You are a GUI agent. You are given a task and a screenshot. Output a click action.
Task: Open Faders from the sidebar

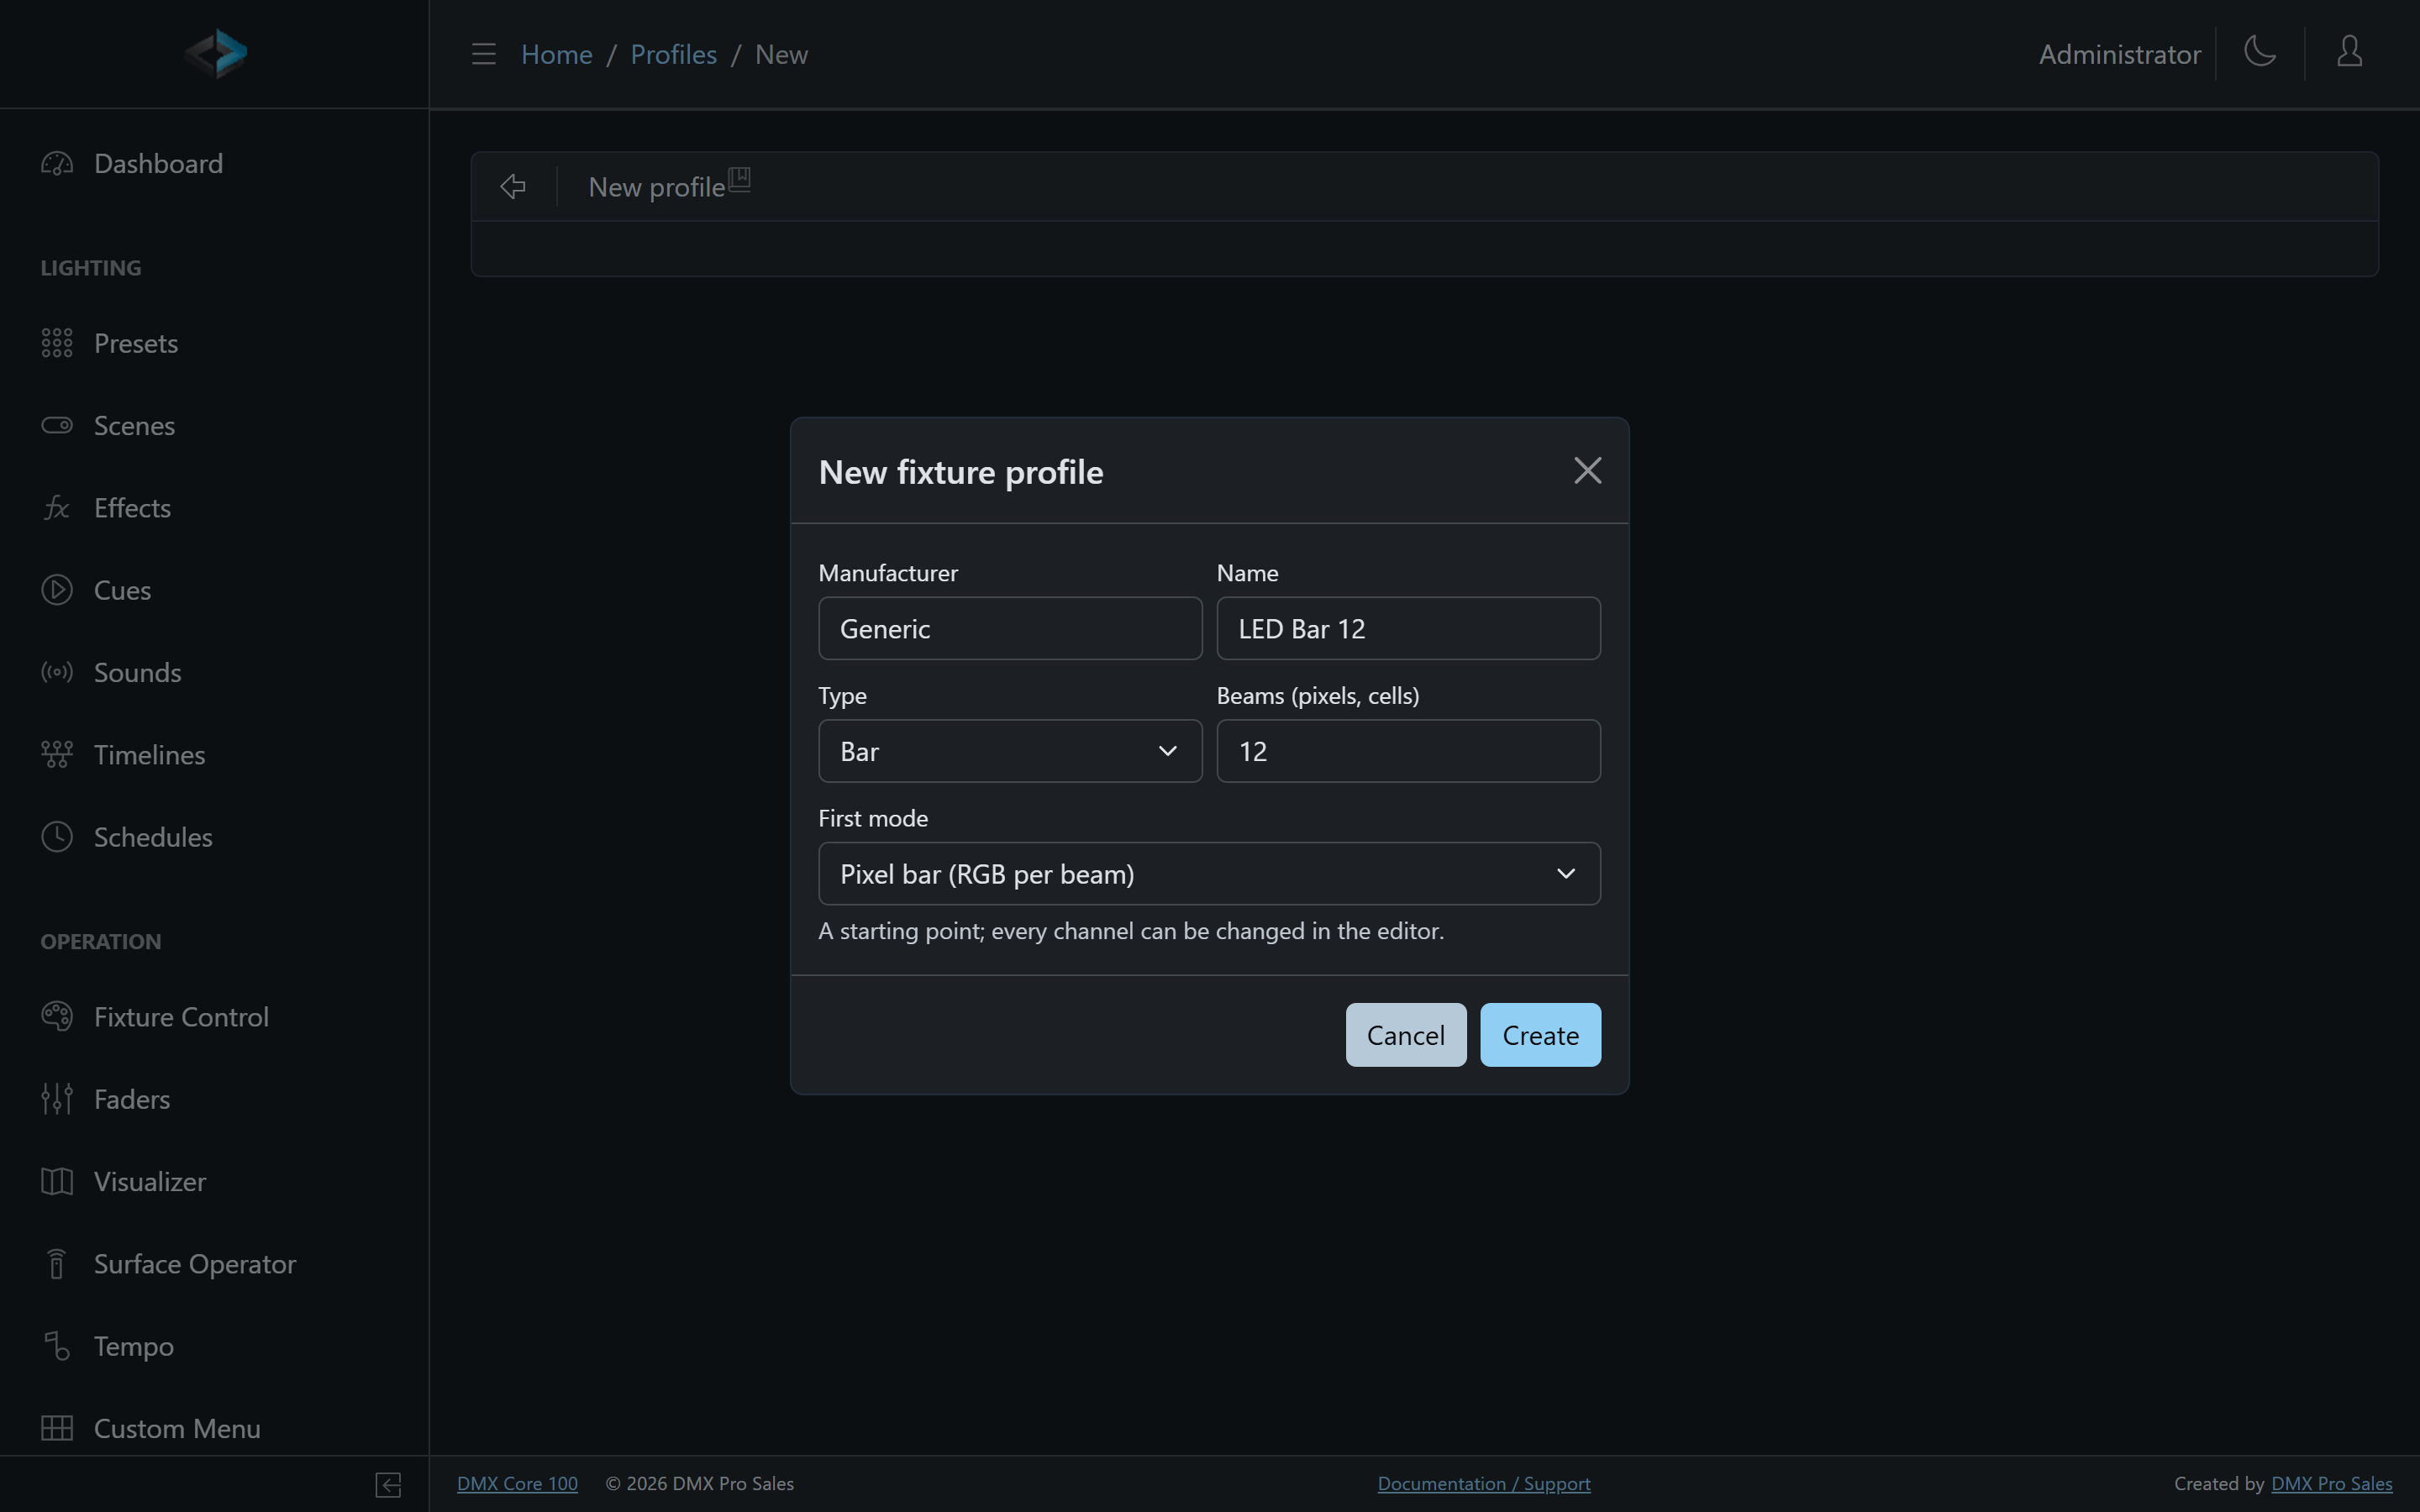pyautogui.click(x=132, y=1099)
